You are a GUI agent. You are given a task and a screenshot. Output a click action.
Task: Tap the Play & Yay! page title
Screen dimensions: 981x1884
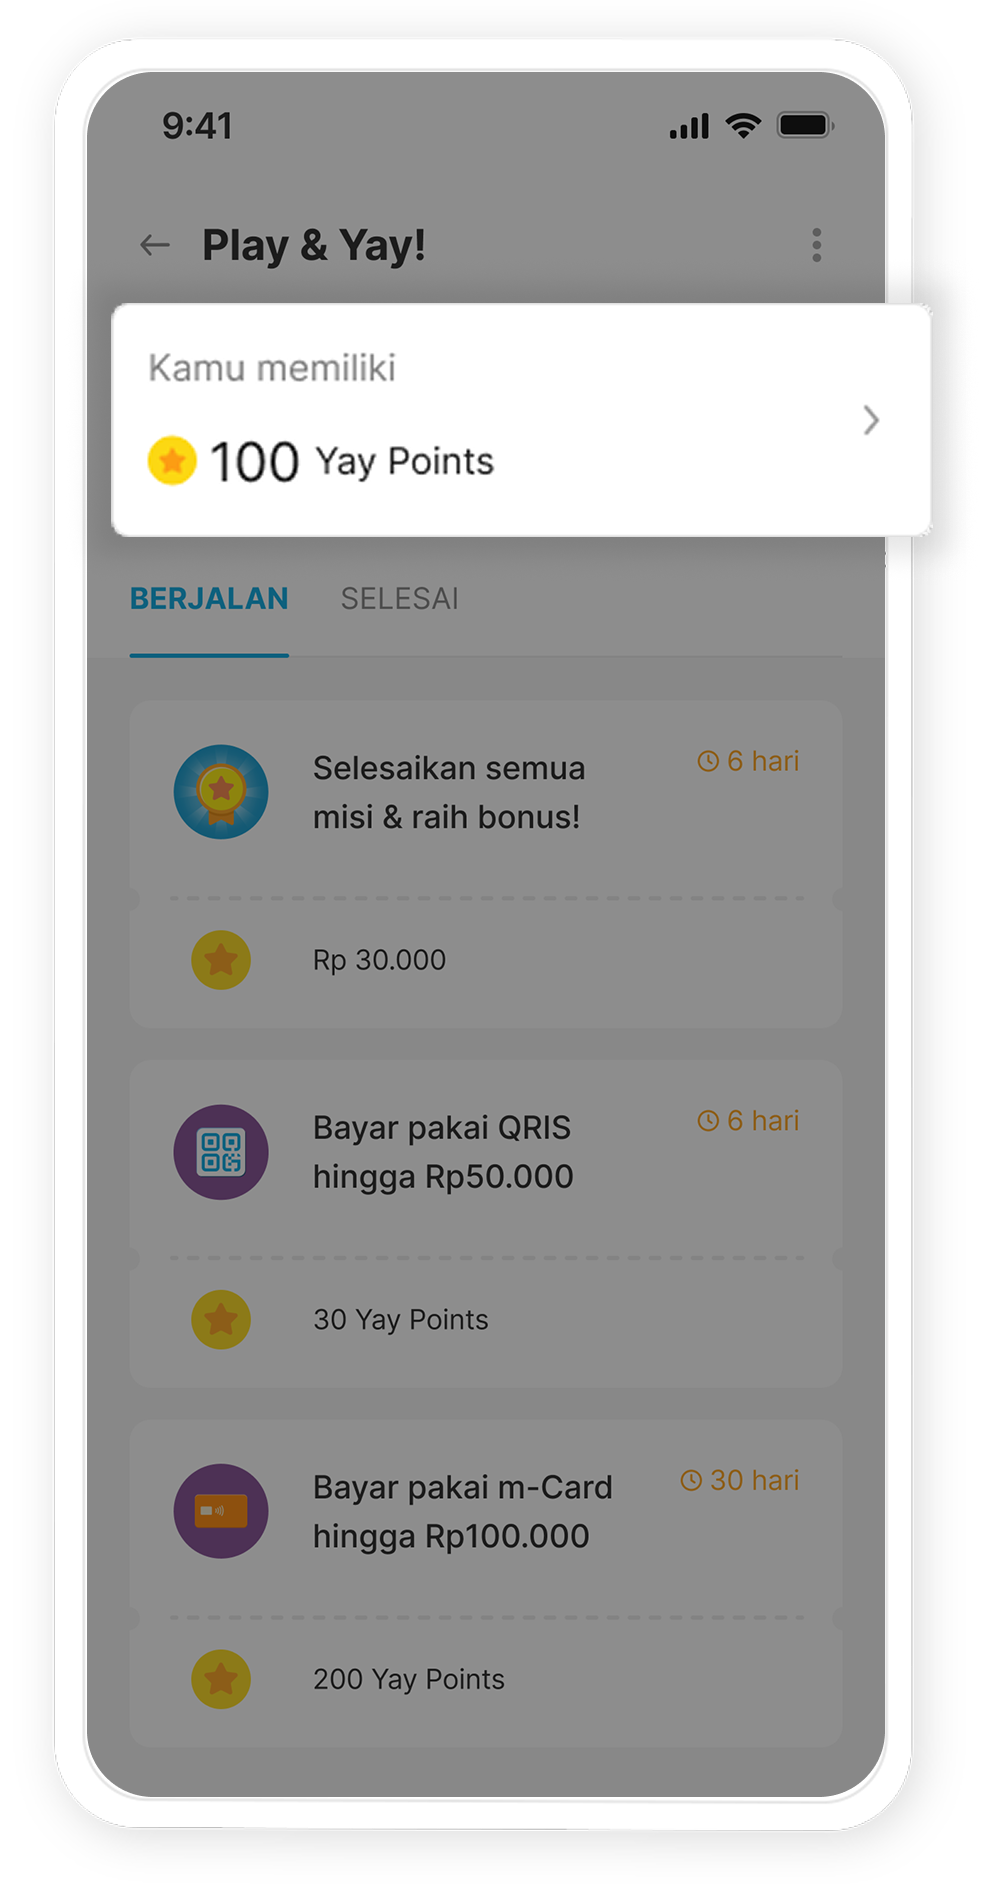coord(314,245)
